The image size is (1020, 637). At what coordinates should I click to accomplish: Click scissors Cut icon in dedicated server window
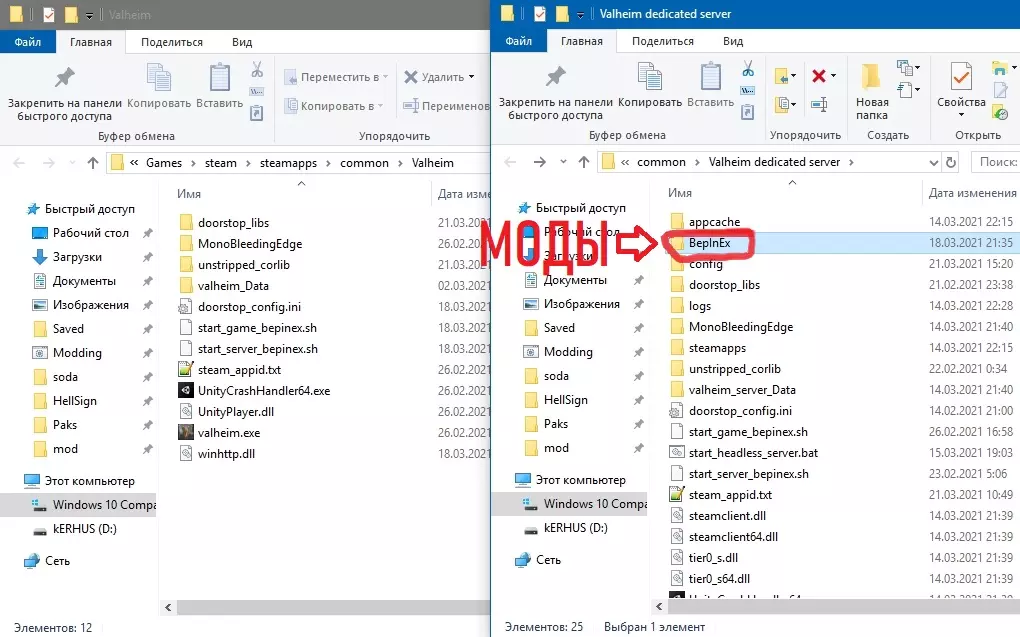(x=748, y=68)
